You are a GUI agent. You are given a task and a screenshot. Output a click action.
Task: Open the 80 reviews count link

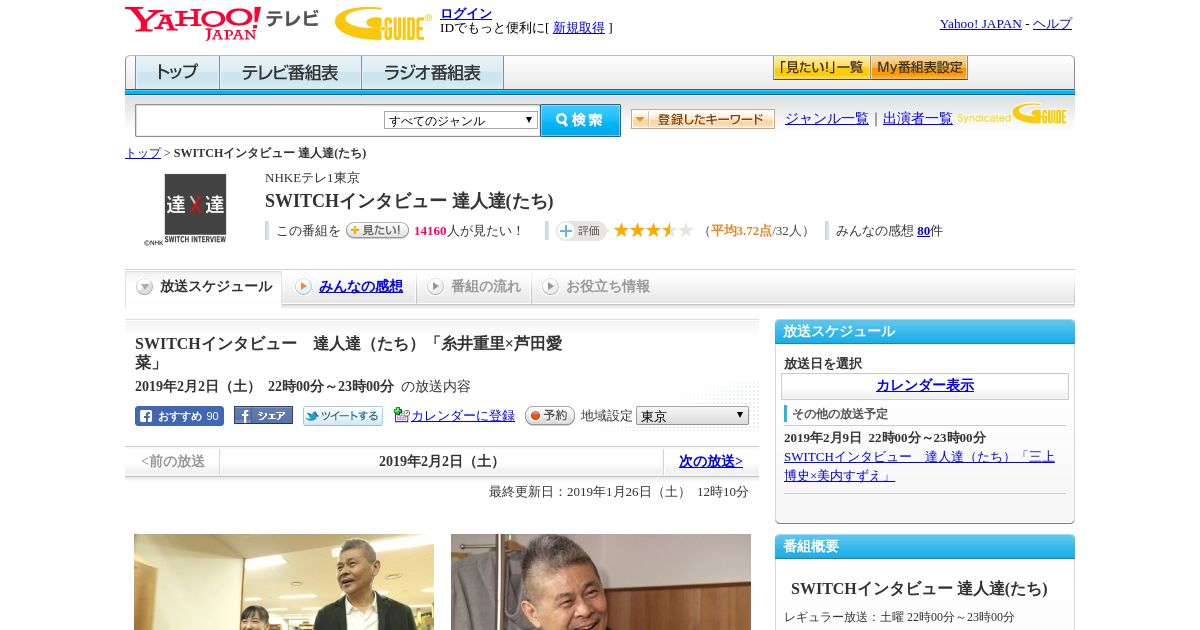(923, 231)
